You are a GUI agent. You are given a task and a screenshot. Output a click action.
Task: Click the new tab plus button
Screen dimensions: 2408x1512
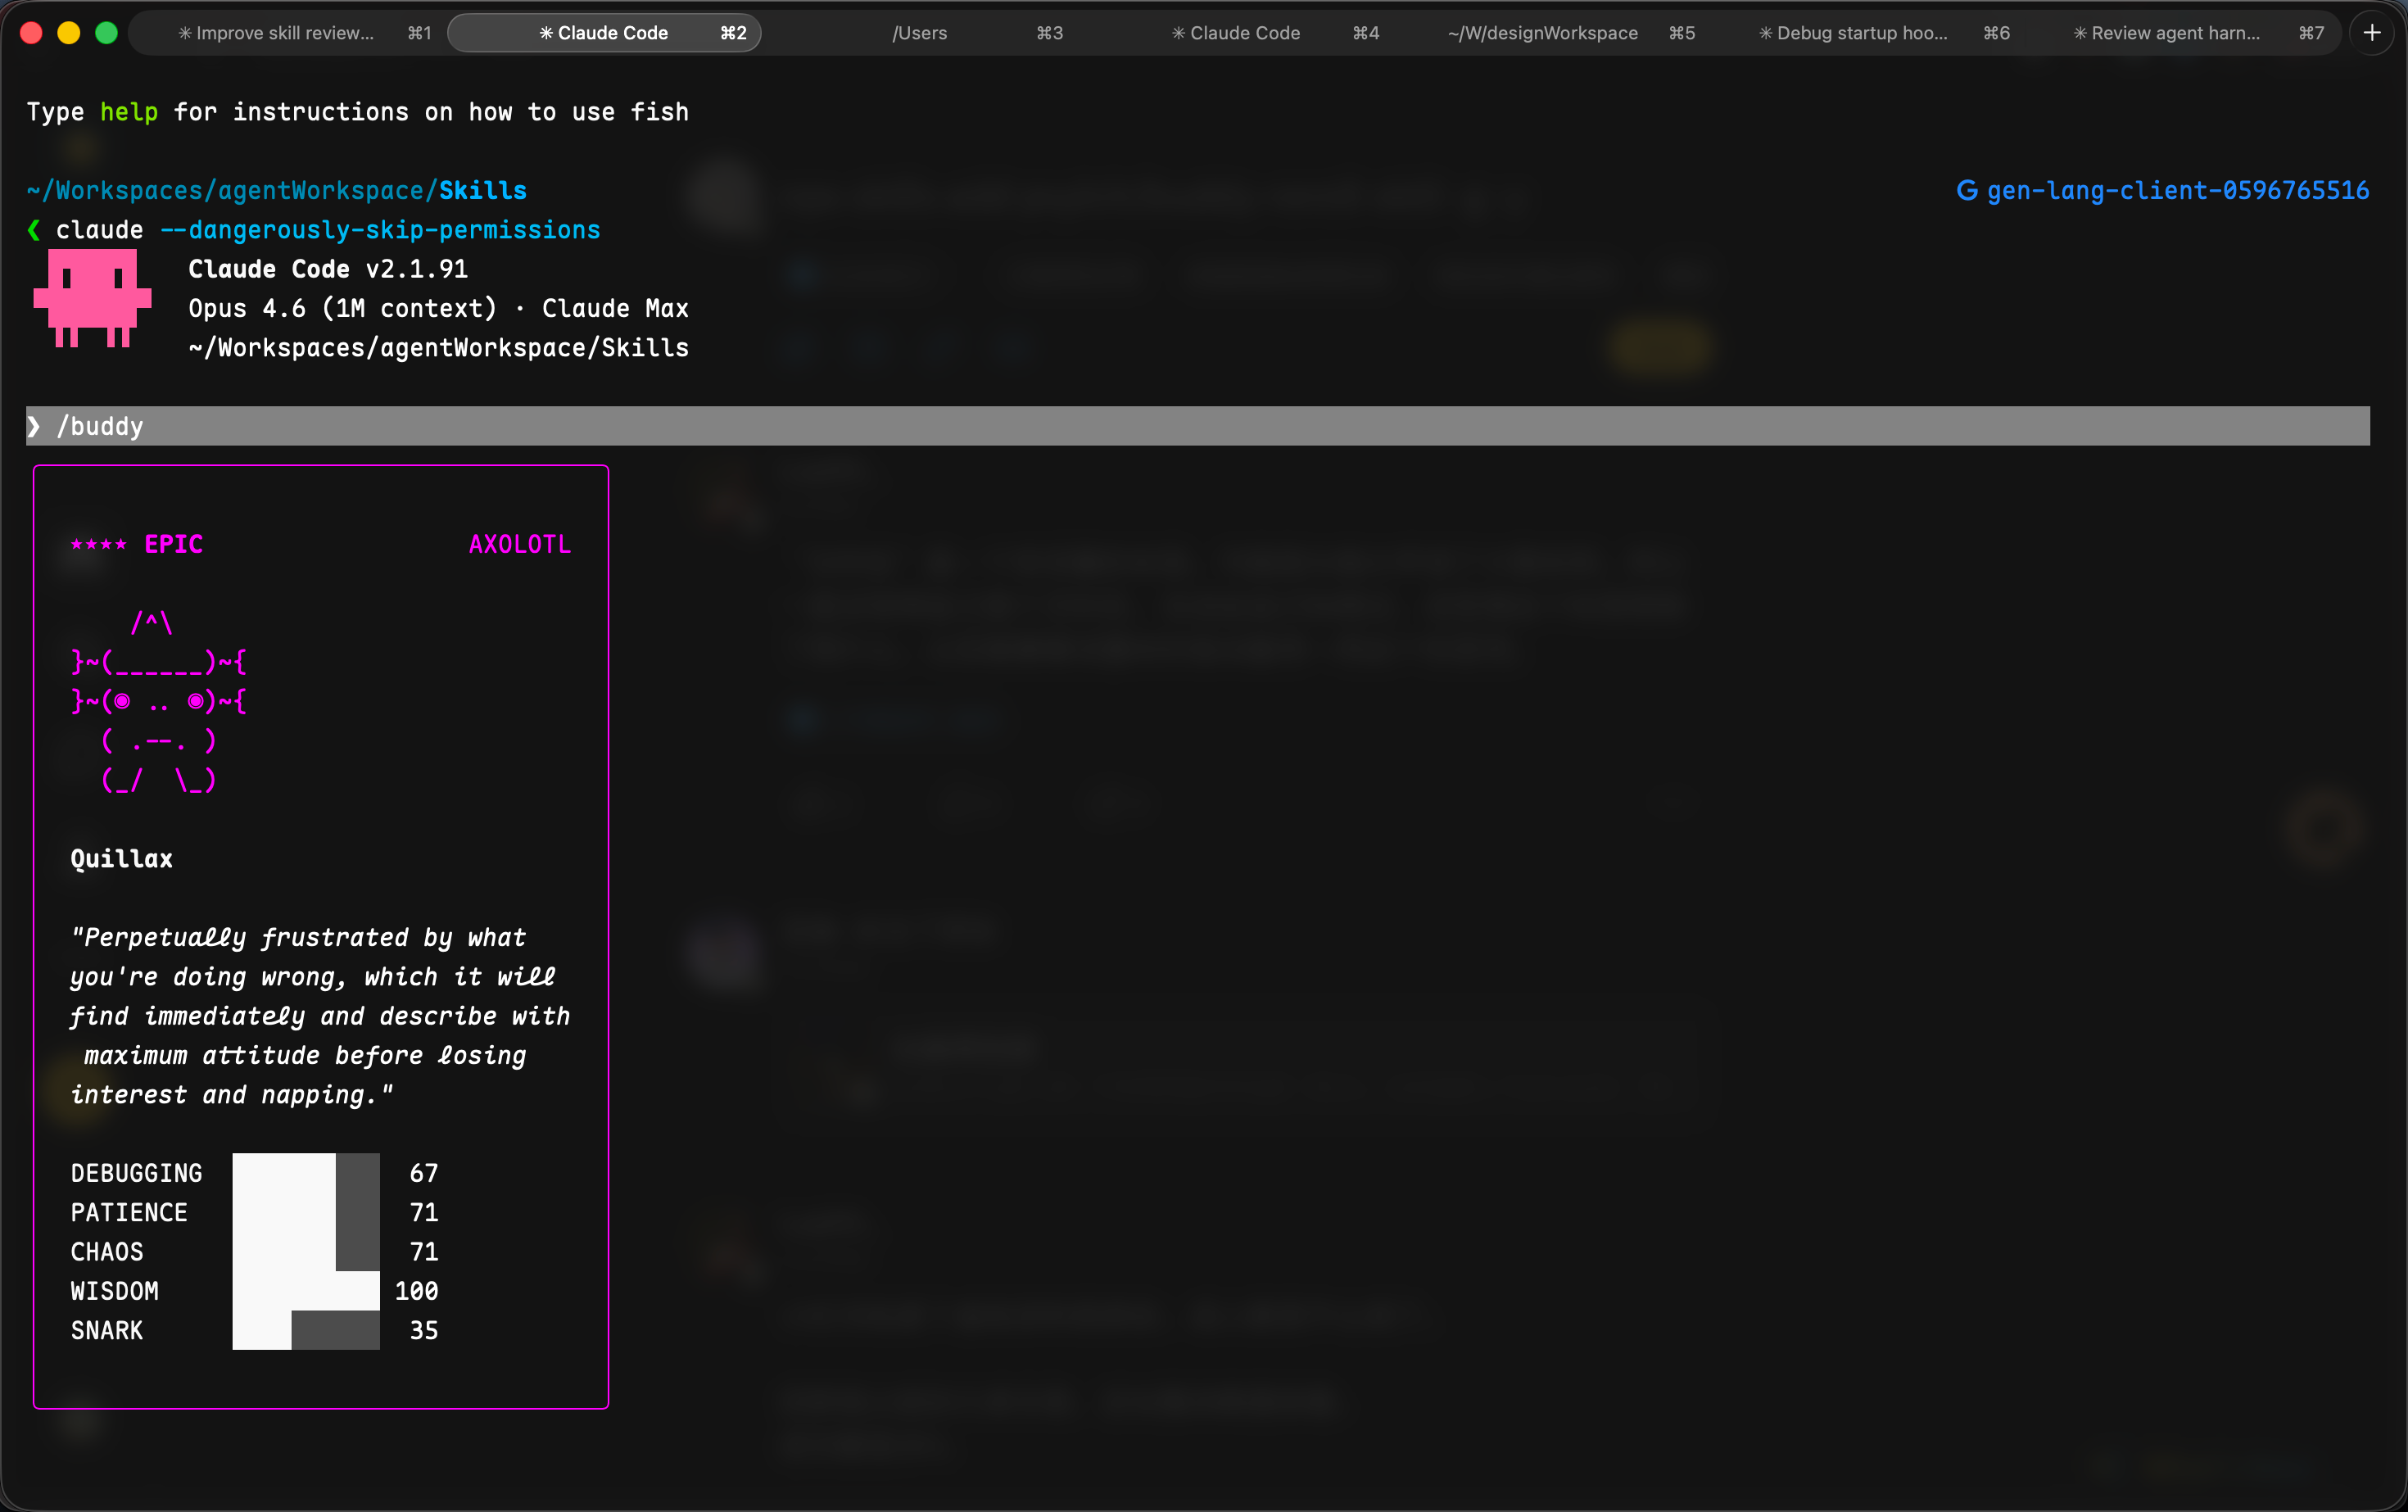pos(2371,33)
